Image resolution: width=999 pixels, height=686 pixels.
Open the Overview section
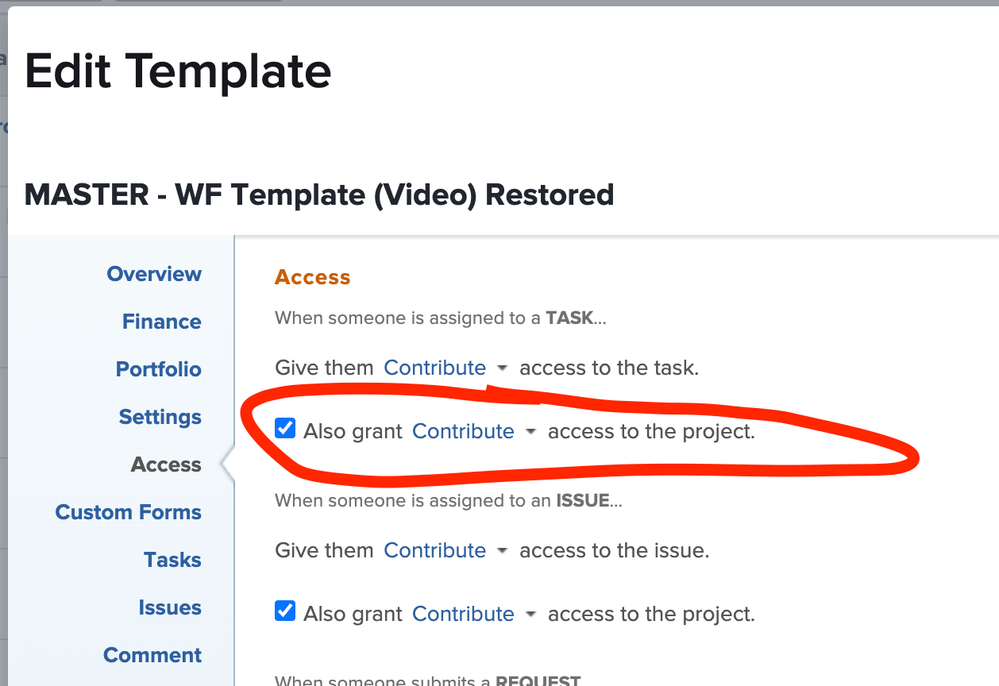pyautogui.click(x=154, y=274)
